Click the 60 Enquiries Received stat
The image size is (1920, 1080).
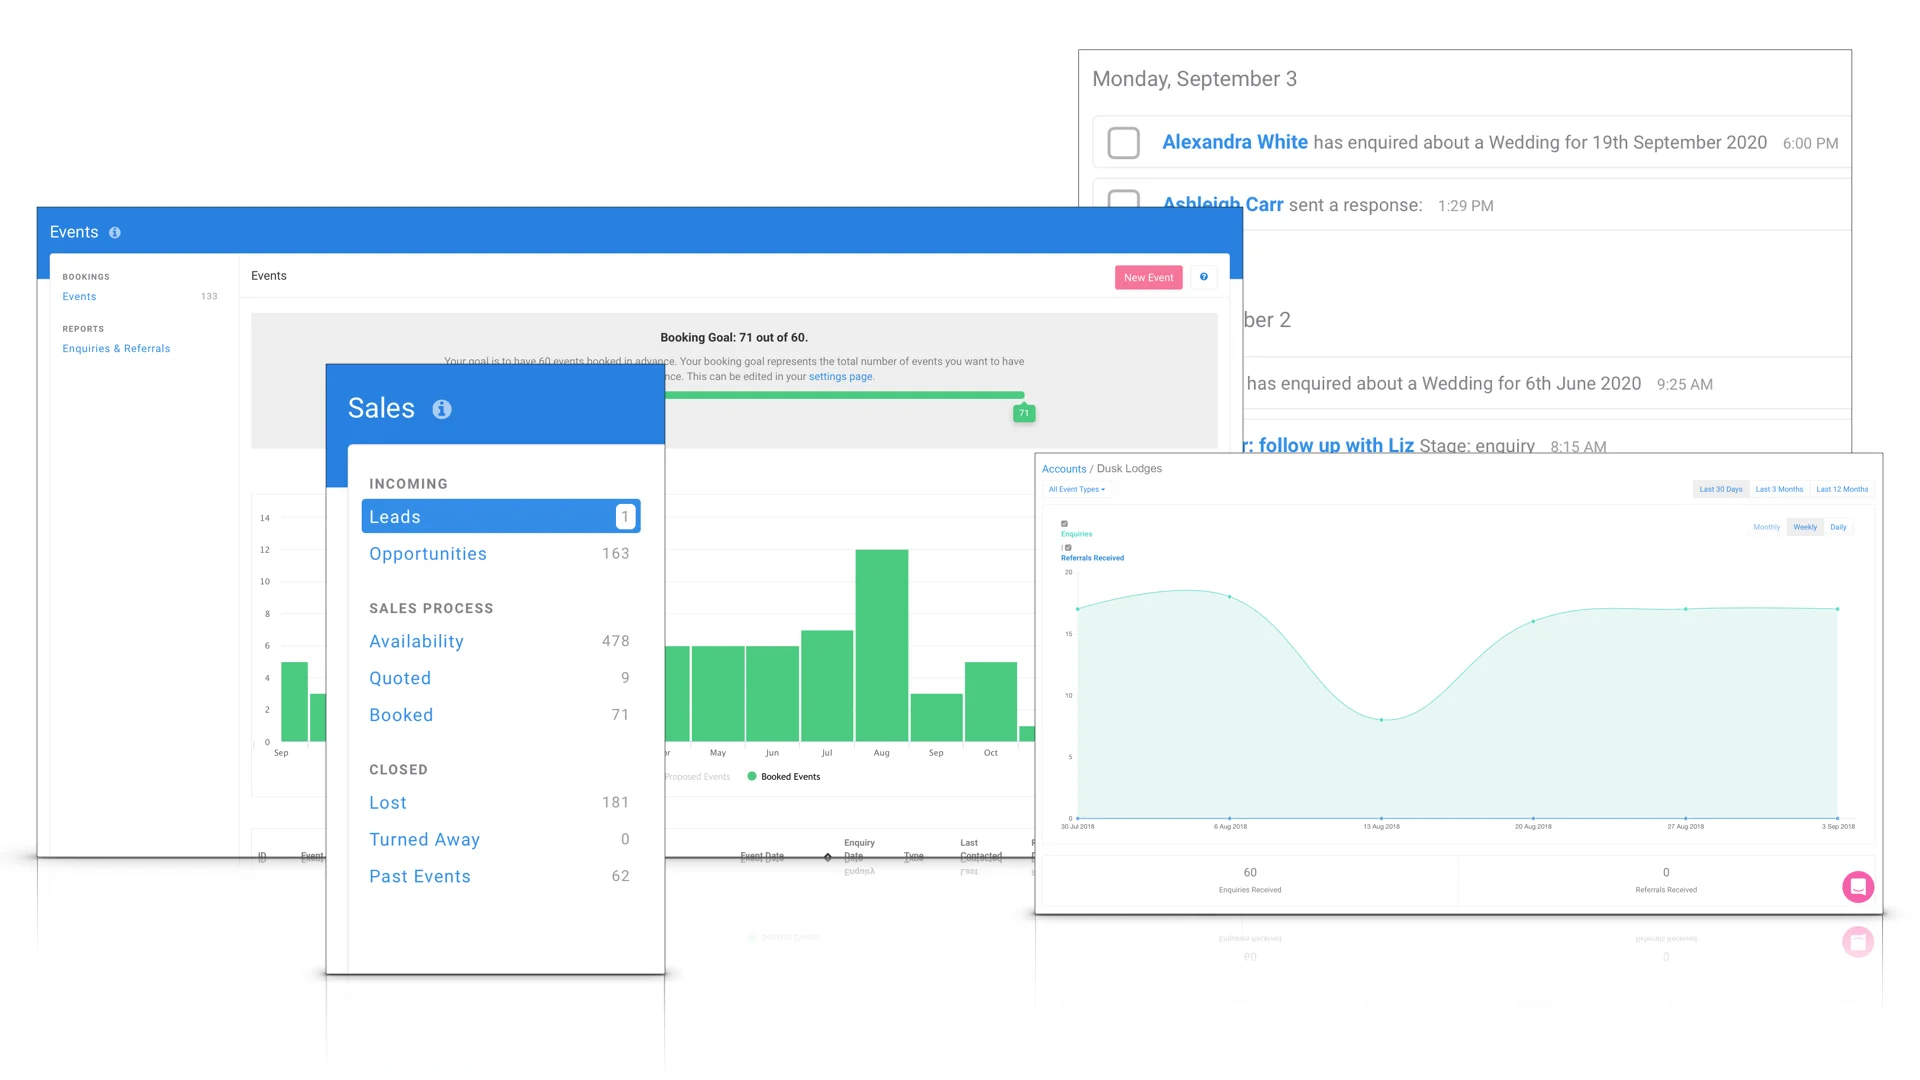tap(1250, 880)
